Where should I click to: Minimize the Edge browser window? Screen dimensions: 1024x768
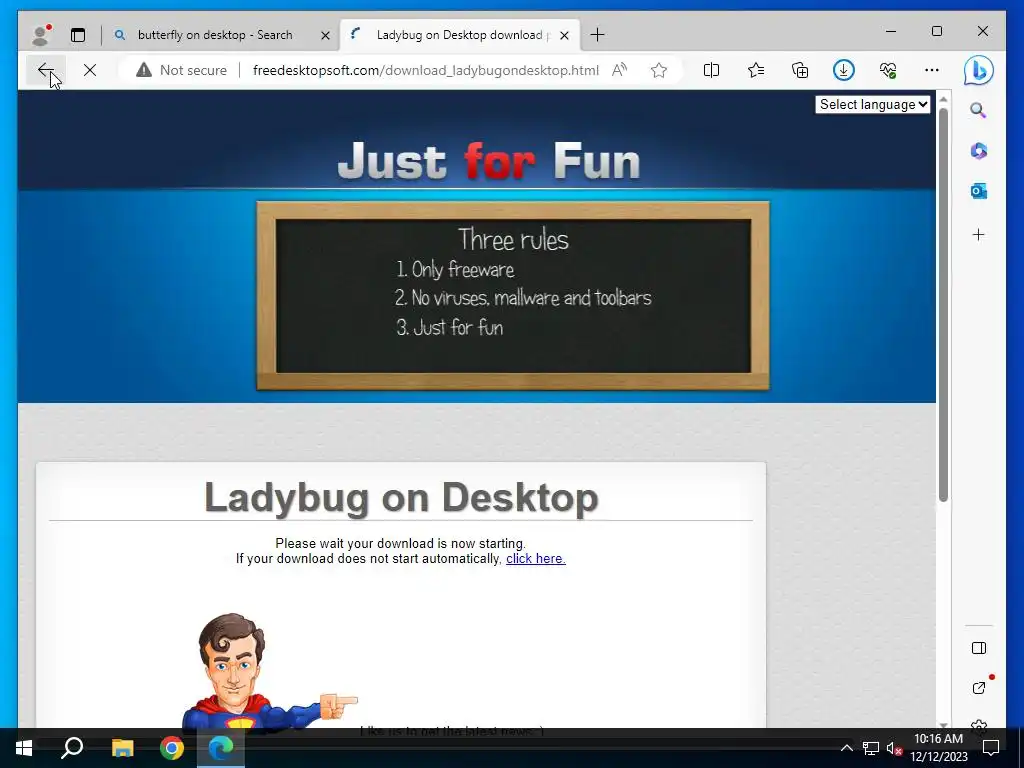(891, 31)
